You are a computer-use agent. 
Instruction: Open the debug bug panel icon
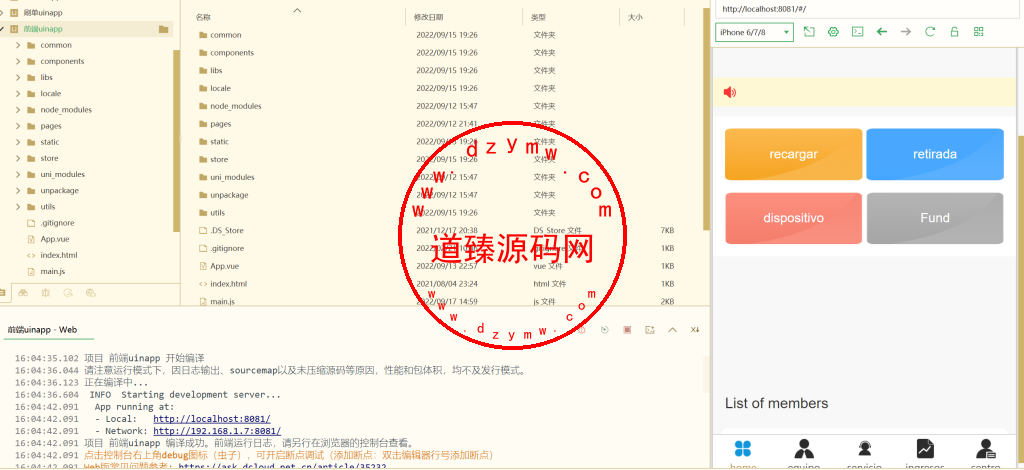(x=45, y=293)
